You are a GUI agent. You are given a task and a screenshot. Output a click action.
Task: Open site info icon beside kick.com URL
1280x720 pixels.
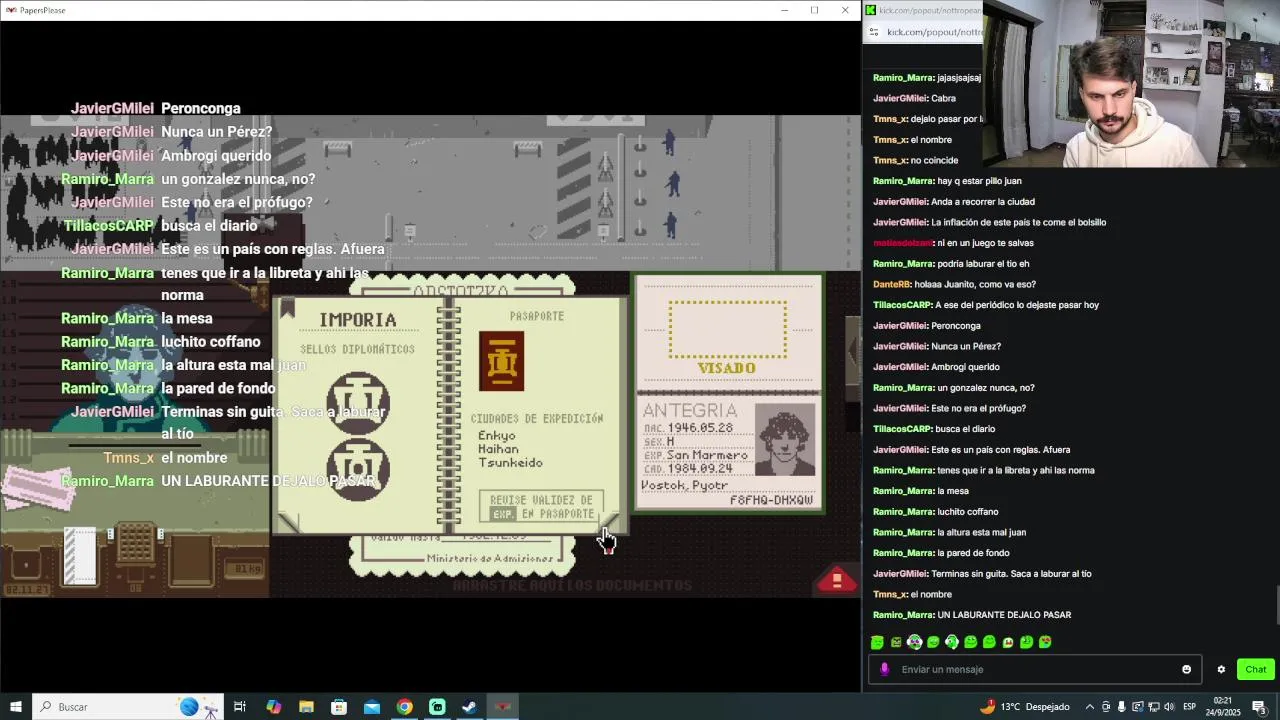[x=874, y=32]
